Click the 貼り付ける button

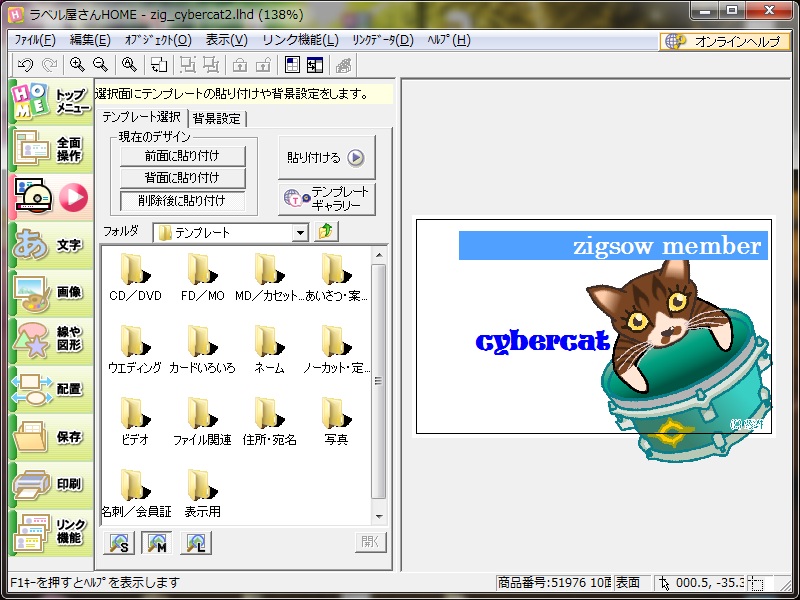[x=327, y=157]
